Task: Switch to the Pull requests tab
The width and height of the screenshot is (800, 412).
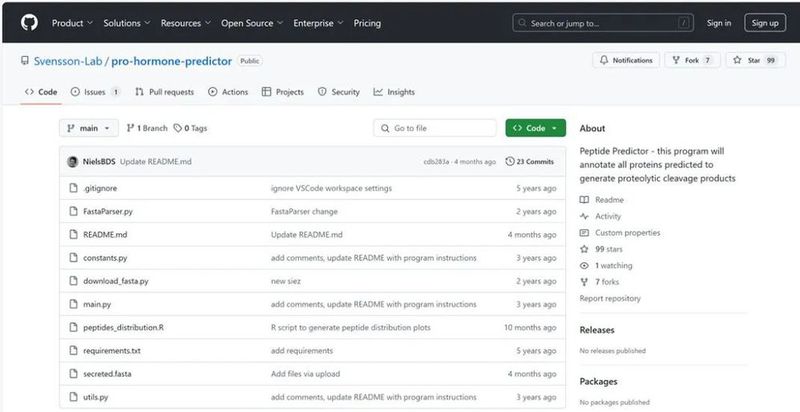Action: click(165, 92)
